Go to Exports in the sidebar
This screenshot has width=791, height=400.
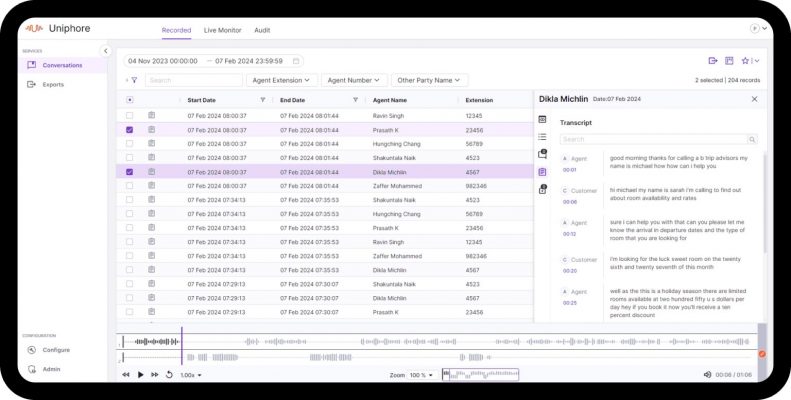click(x=52, y=84)
